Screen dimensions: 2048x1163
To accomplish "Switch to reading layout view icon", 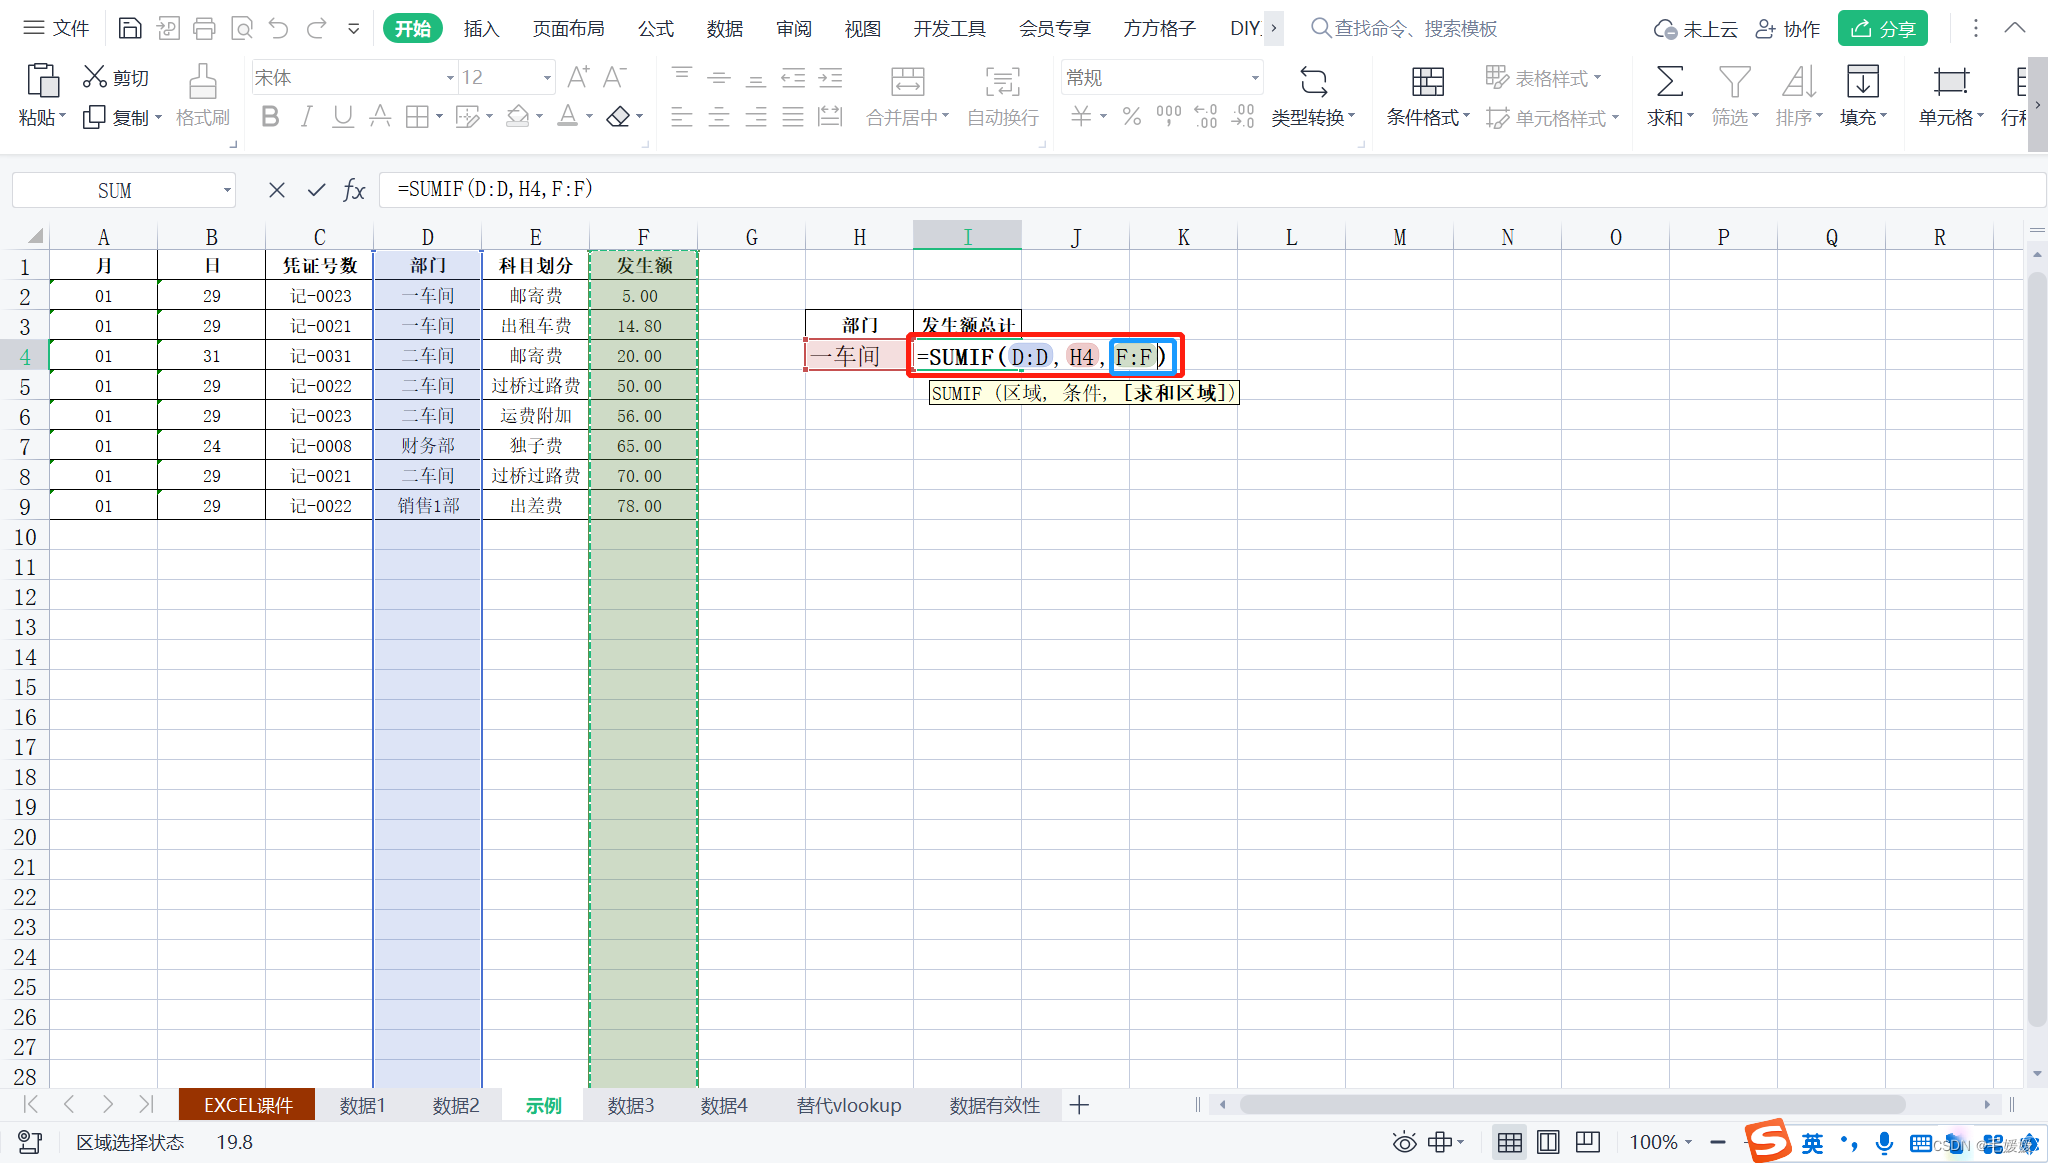I will [1587, 1142].
